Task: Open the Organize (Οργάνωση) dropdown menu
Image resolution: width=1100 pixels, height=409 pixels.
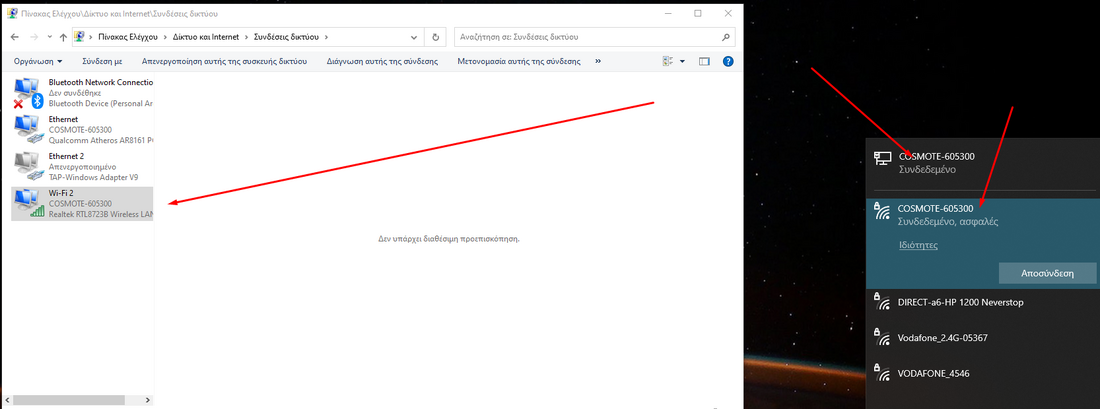Action: coord(38,61)
